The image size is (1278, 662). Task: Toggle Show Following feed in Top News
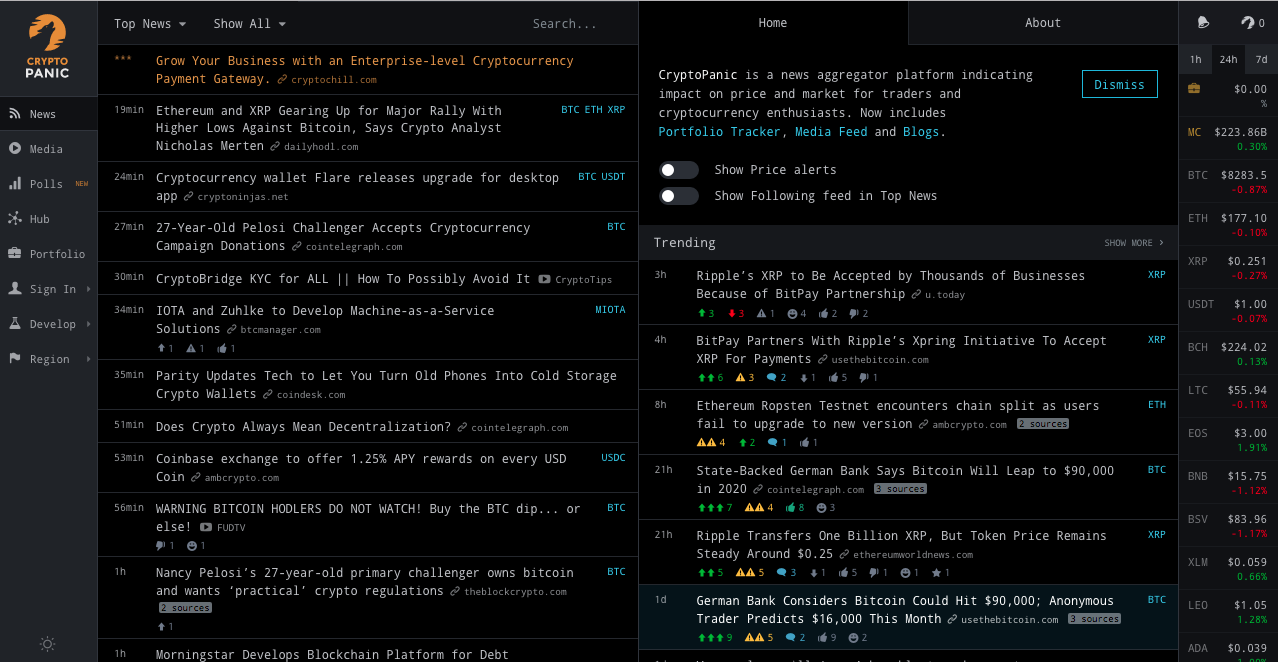tap(679, 196)
